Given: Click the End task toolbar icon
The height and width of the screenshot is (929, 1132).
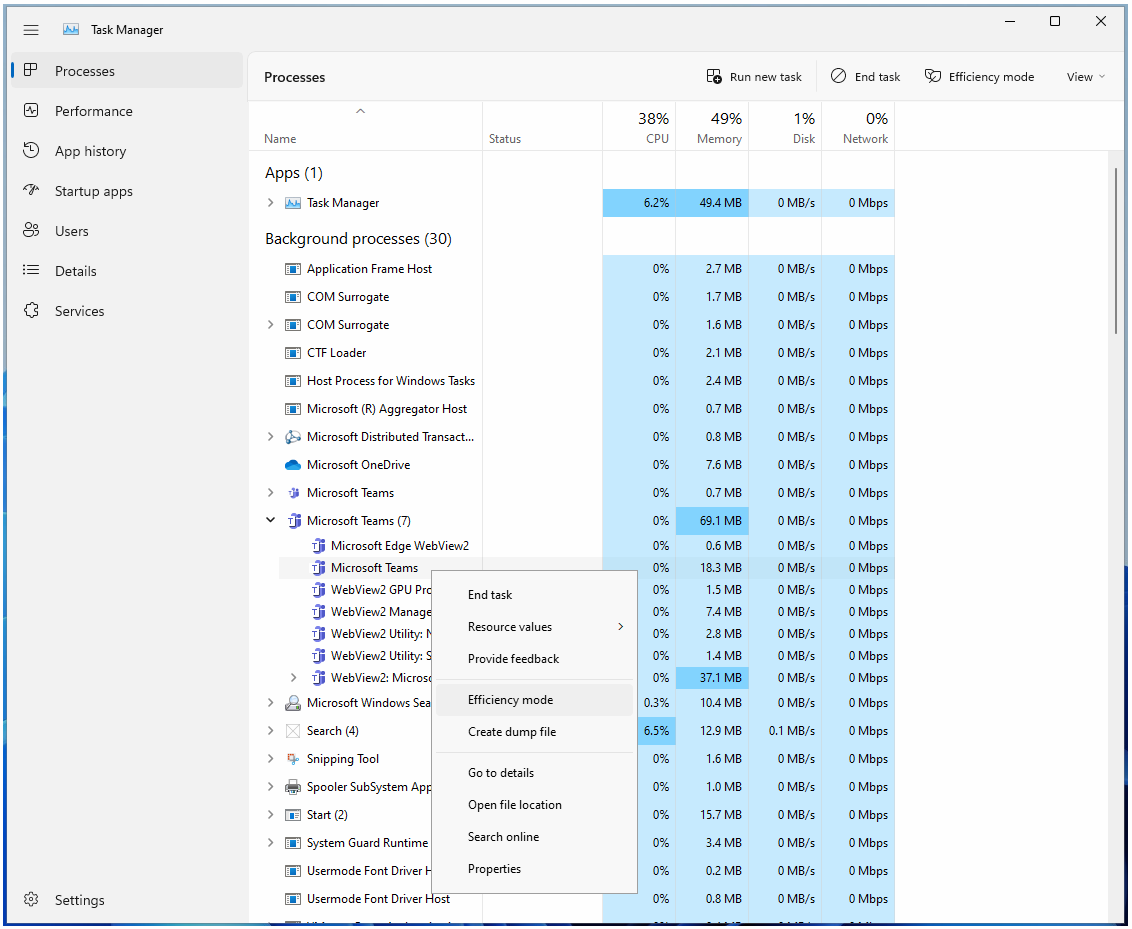Looking at the screenshot, I should (x=838, y=76).
